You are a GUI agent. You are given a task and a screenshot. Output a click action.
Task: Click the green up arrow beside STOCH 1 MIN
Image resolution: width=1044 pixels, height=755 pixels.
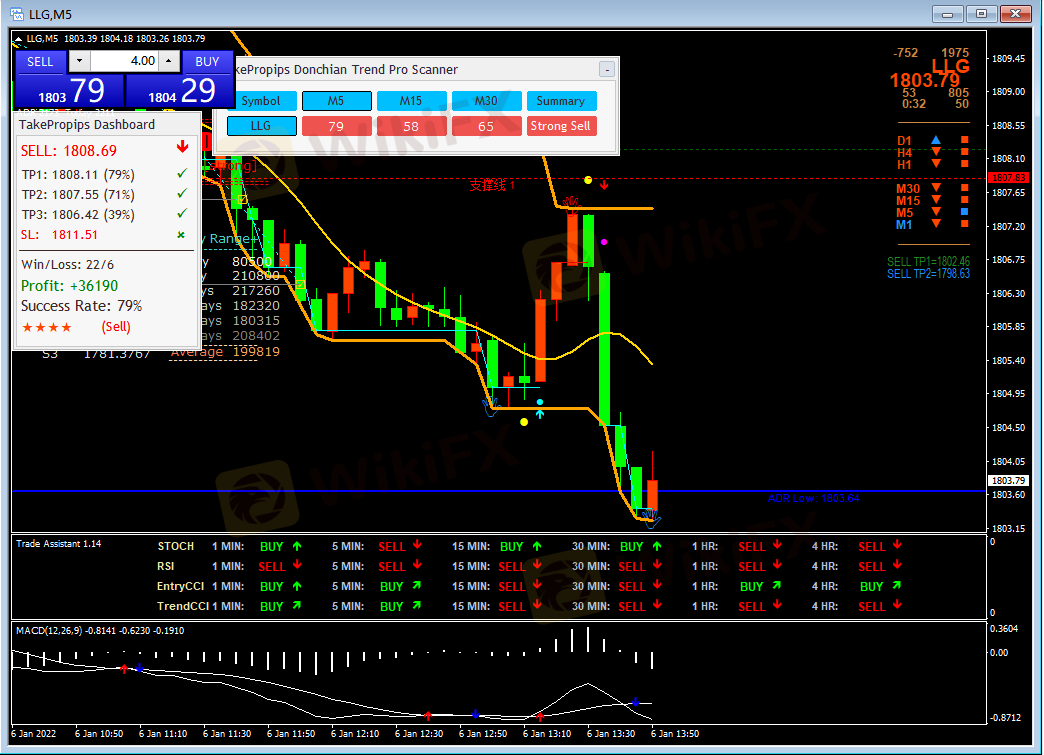pos(296,547)
